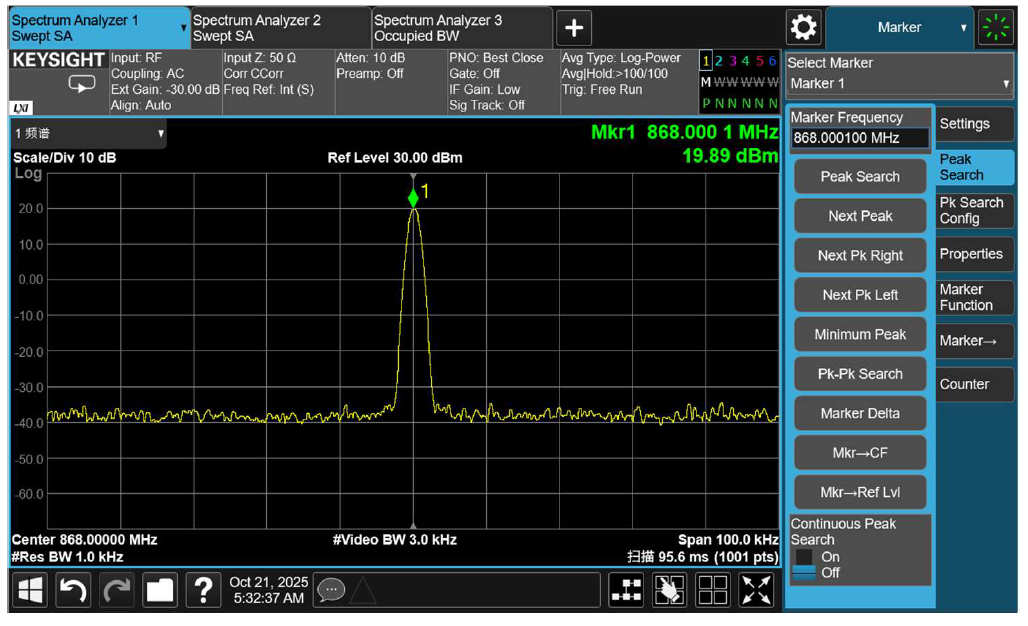Click the full-screen expand icon

tap(756, 590)
